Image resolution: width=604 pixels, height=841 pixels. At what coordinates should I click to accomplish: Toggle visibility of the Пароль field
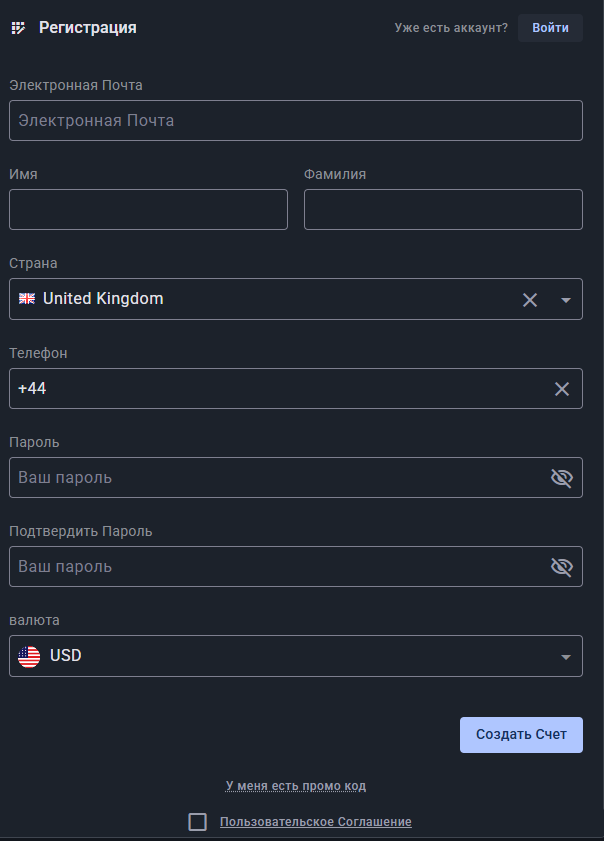tap(562, 478)
